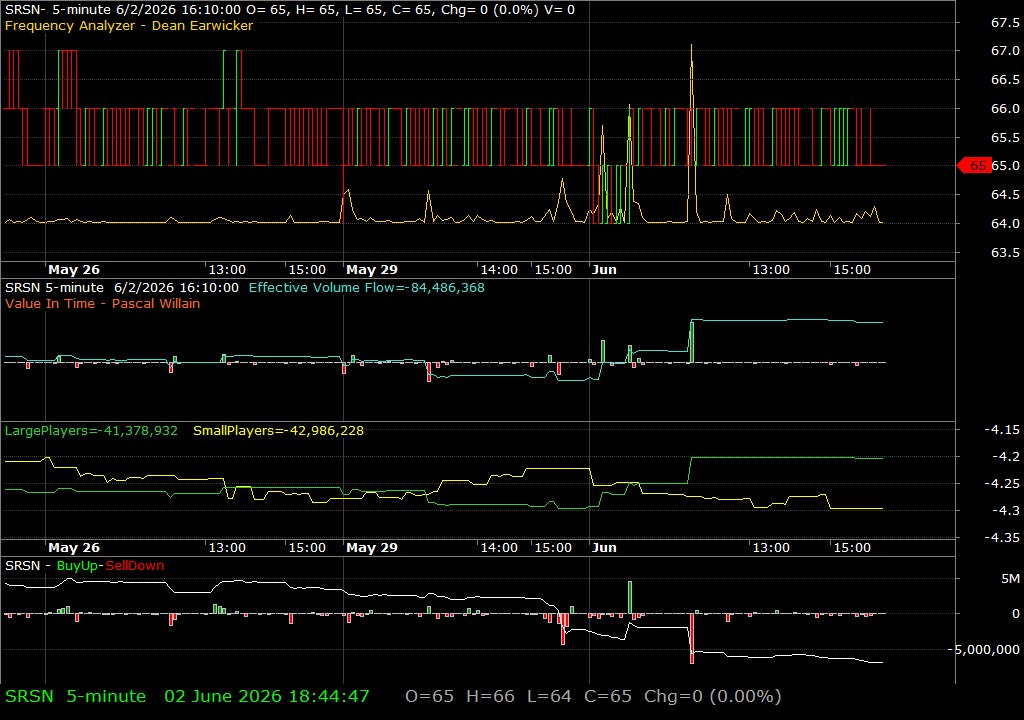Click the 65.5 price axis label
The image size is (1024, 720).
click(1005, 138)
